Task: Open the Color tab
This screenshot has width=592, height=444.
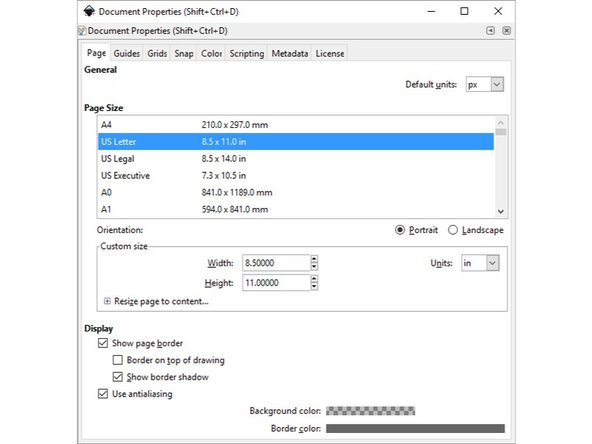Action: 211,54
